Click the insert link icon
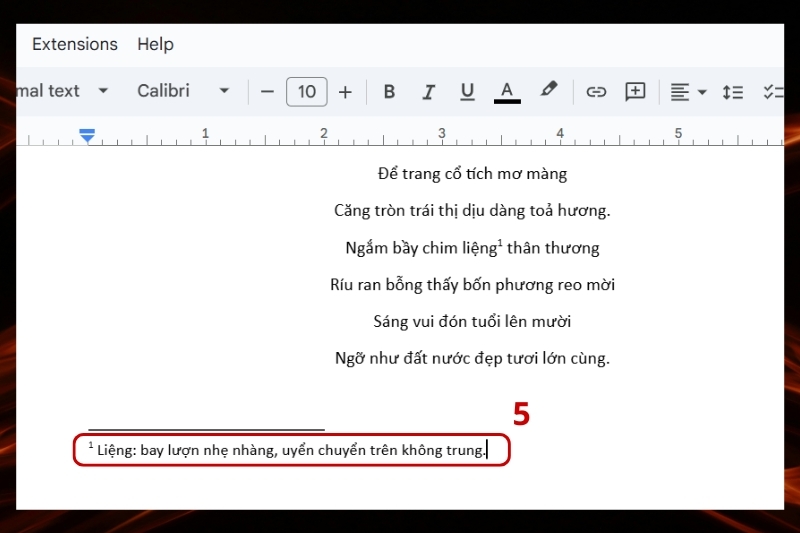 pos(596,92)
